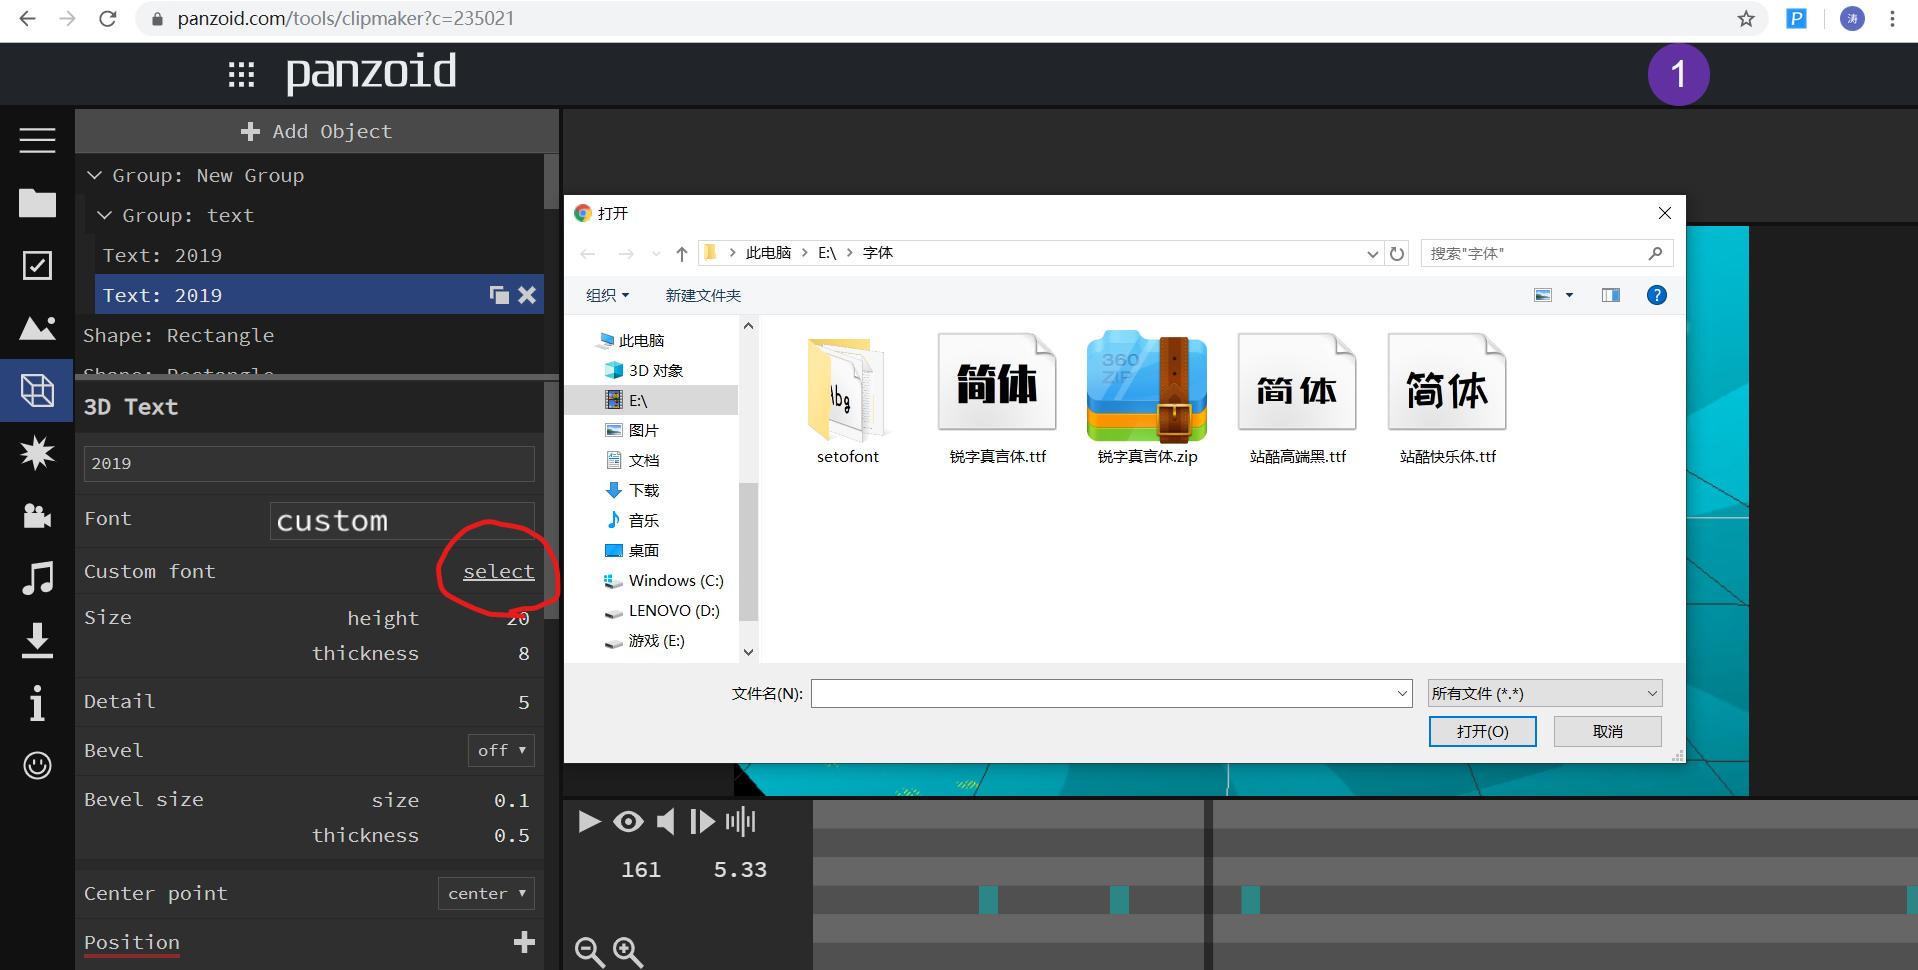Collapse the Group: text tree item
The width and height of the screenshot is (1918, 970).
click(x=104, y=215)
